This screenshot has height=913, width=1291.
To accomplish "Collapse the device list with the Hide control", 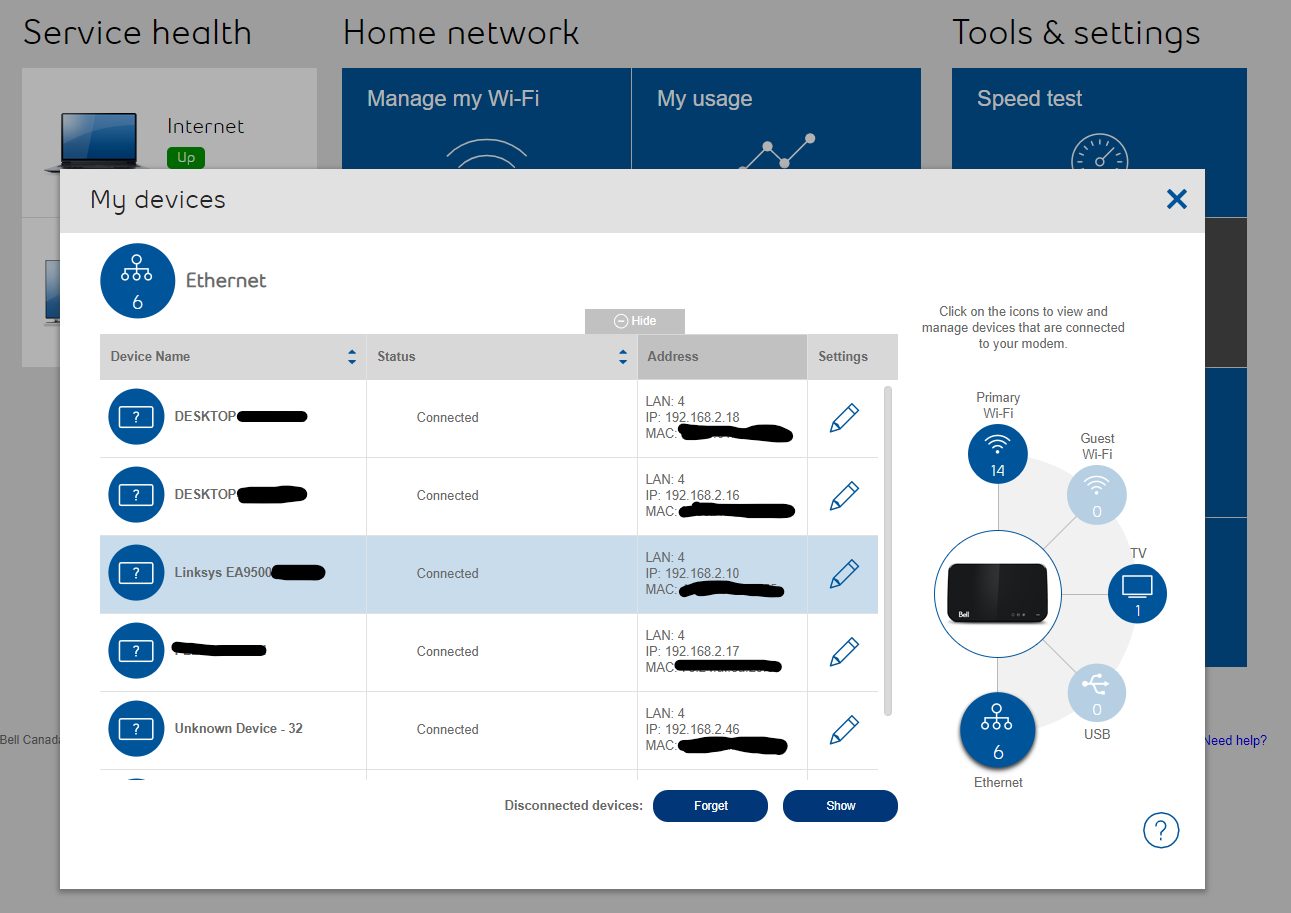I will tap(635, 320).
